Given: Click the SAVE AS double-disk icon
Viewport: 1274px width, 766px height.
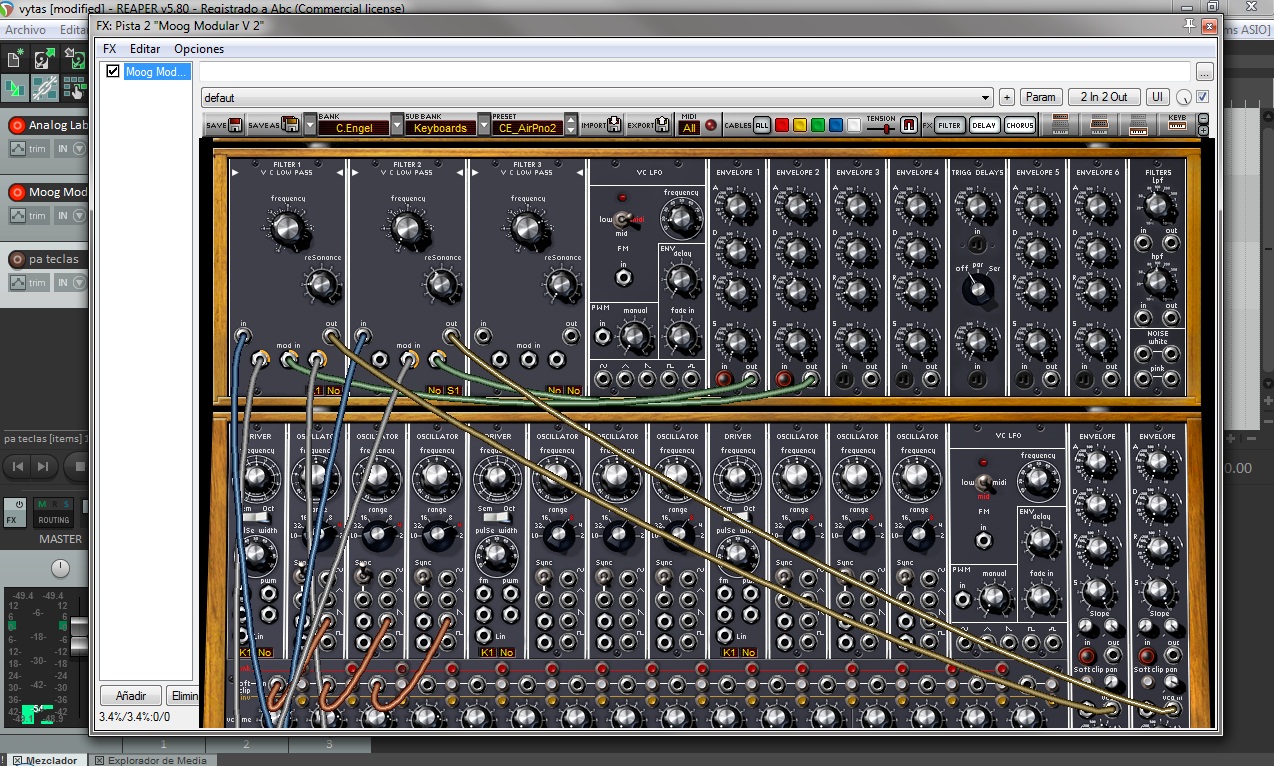Looking at the screenshot, I should click(291, 125).
